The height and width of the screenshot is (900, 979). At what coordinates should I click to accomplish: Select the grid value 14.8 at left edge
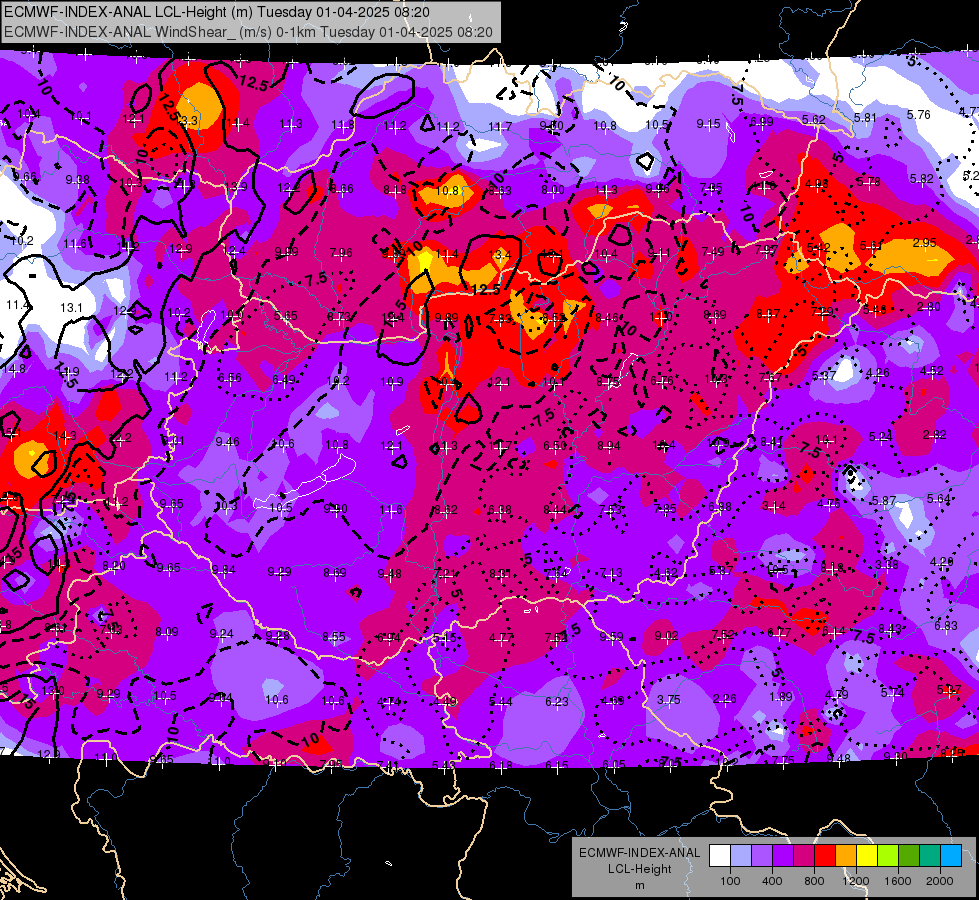point(14,368)
